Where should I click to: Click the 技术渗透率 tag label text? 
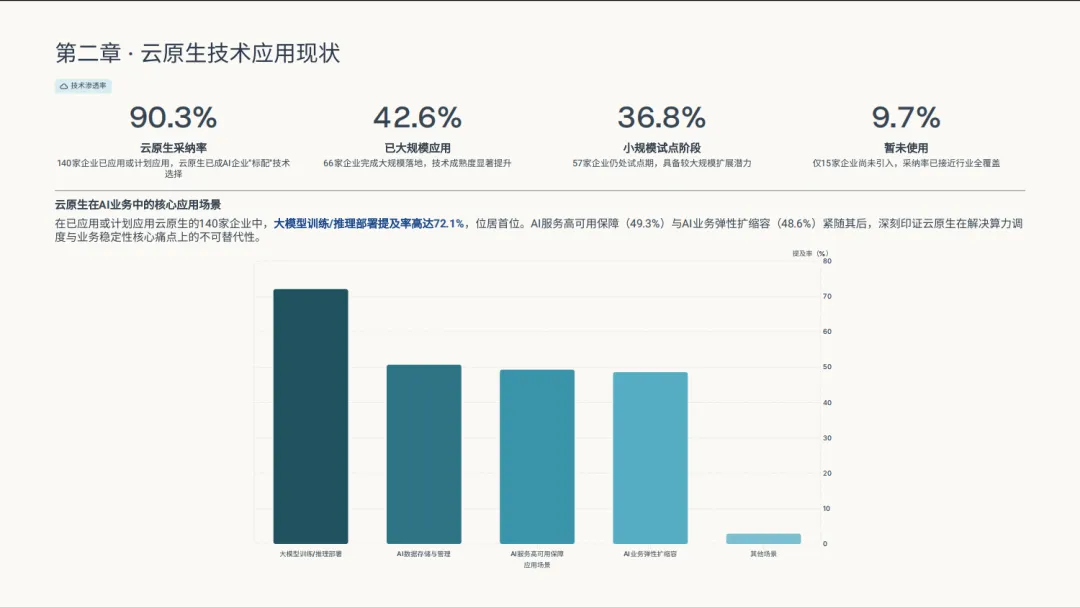[88, 86]
